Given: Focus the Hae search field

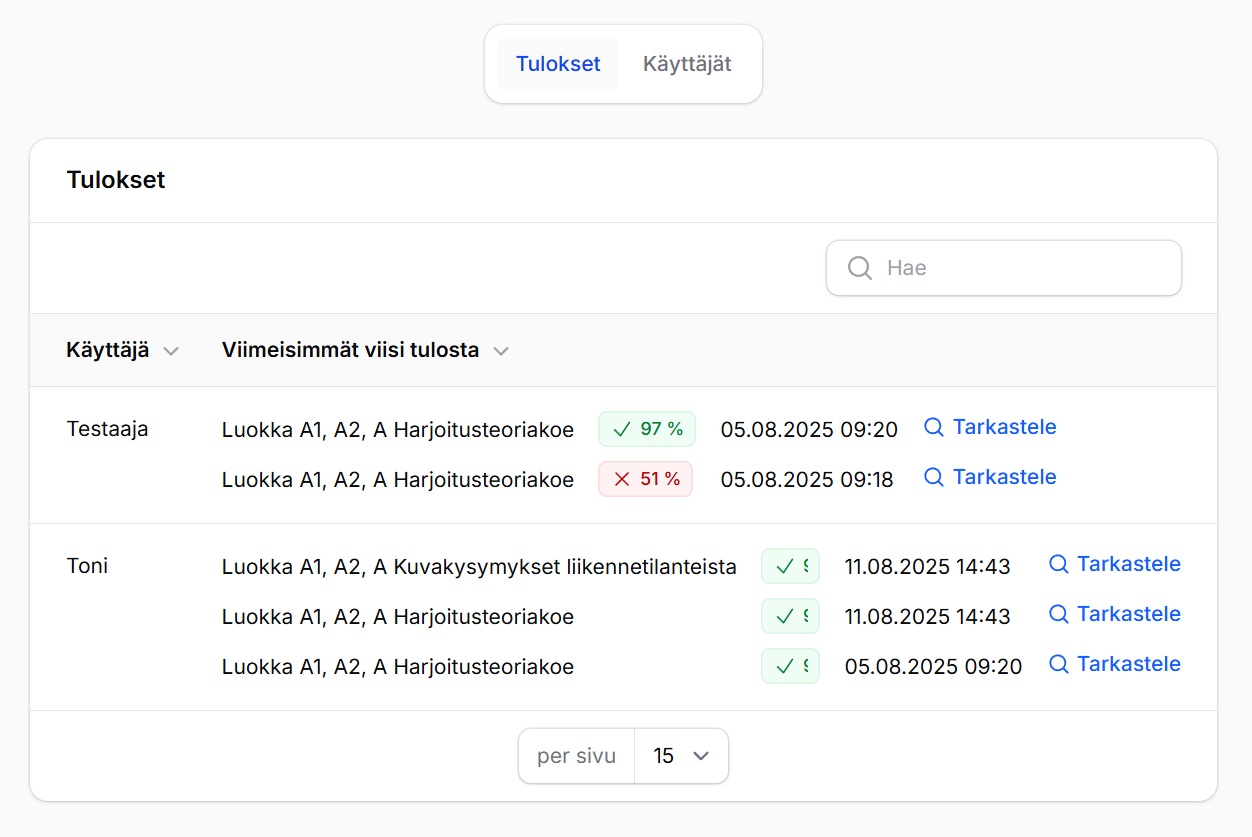Looking at the screenshot, I should point(1020,268).
